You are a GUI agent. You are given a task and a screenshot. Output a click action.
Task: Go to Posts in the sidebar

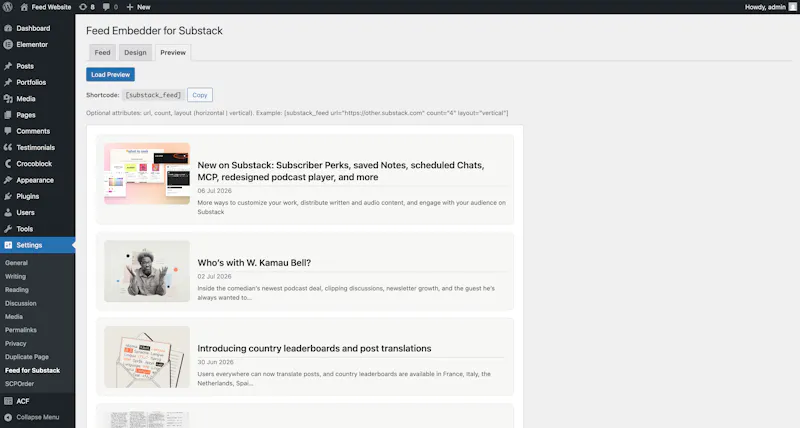point(25,66)
